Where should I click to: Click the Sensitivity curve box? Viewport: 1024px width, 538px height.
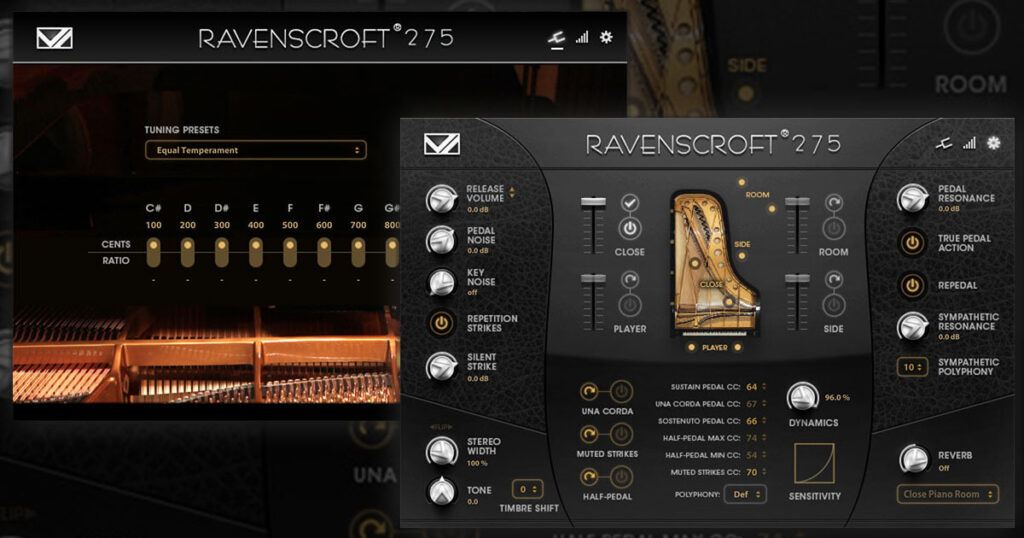pos(814,464)
